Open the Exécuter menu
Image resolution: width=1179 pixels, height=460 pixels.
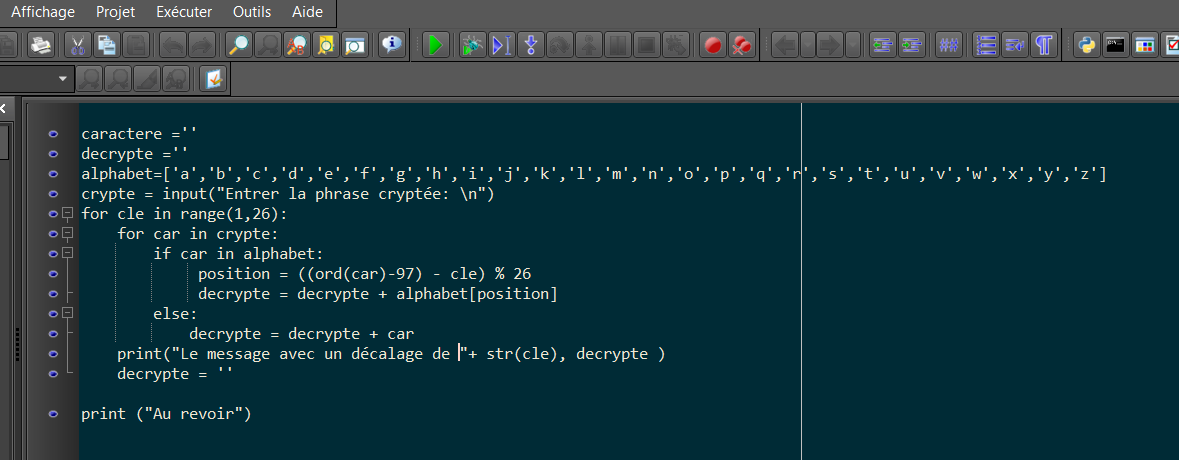click(184, 12)
